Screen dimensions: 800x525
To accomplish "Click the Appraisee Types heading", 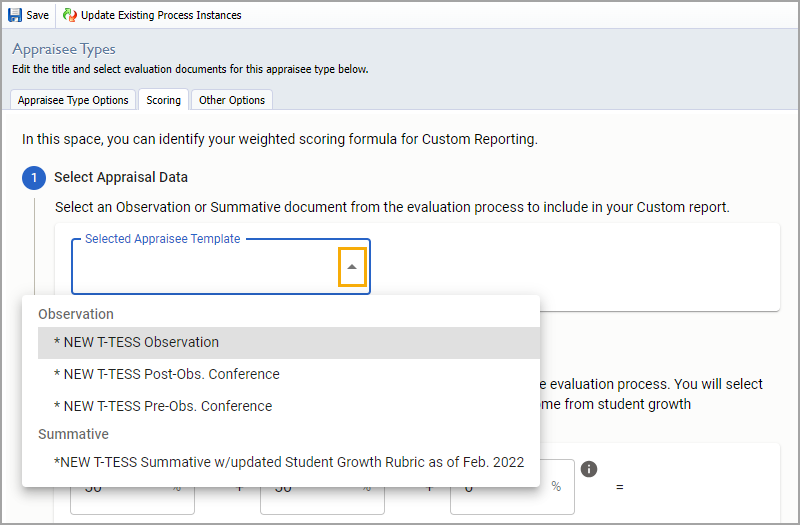I will (x=64, y=49).
